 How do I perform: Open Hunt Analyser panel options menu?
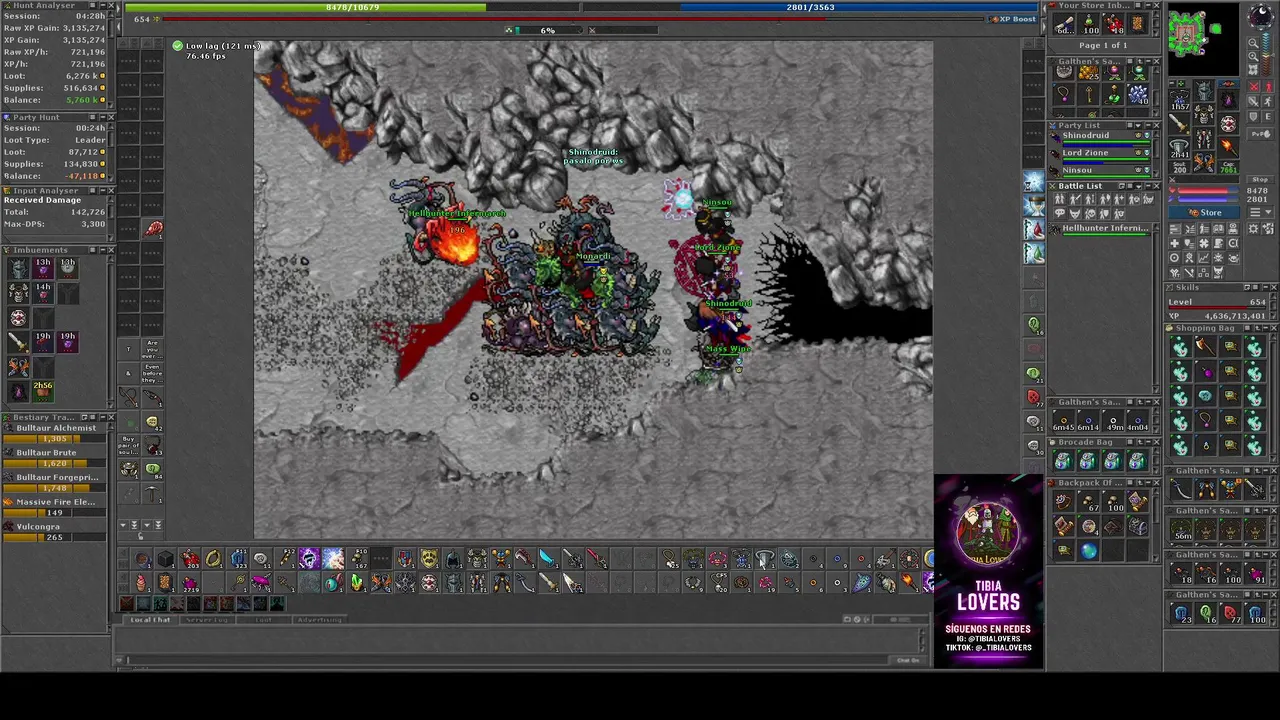click(x=92, y=5)
